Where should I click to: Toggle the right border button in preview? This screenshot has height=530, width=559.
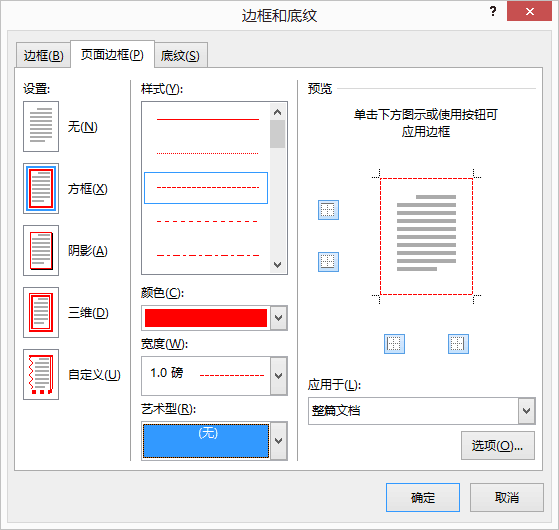(x=458, y=344)
